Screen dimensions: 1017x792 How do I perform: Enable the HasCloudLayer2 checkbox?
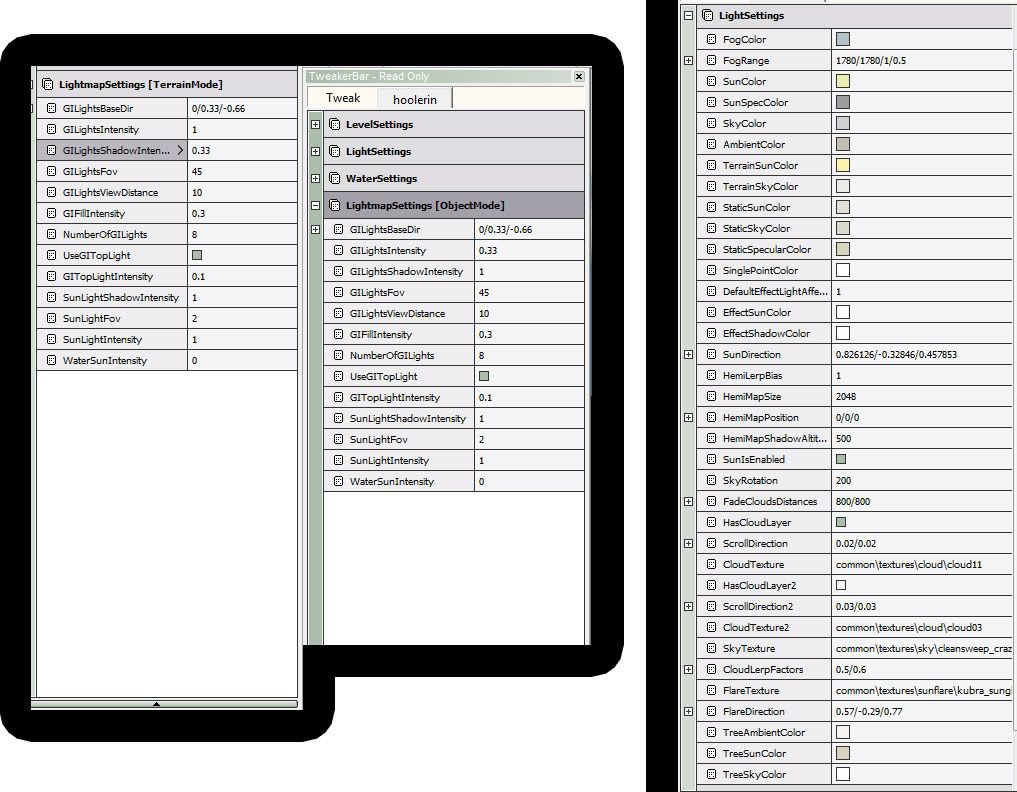click(x=841, y=585)
